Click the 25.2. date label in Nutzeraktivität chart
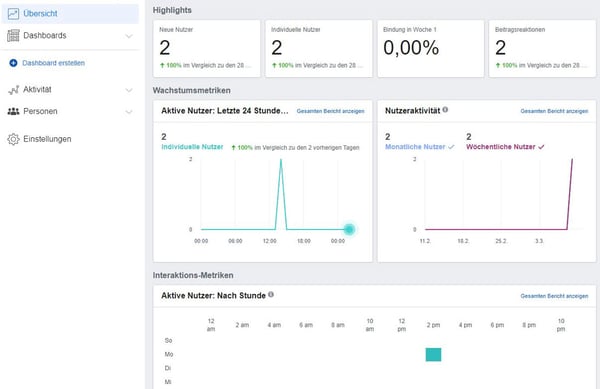Viewport: 600px width, 389px height. pyautogui.click(x=501, y=241)
